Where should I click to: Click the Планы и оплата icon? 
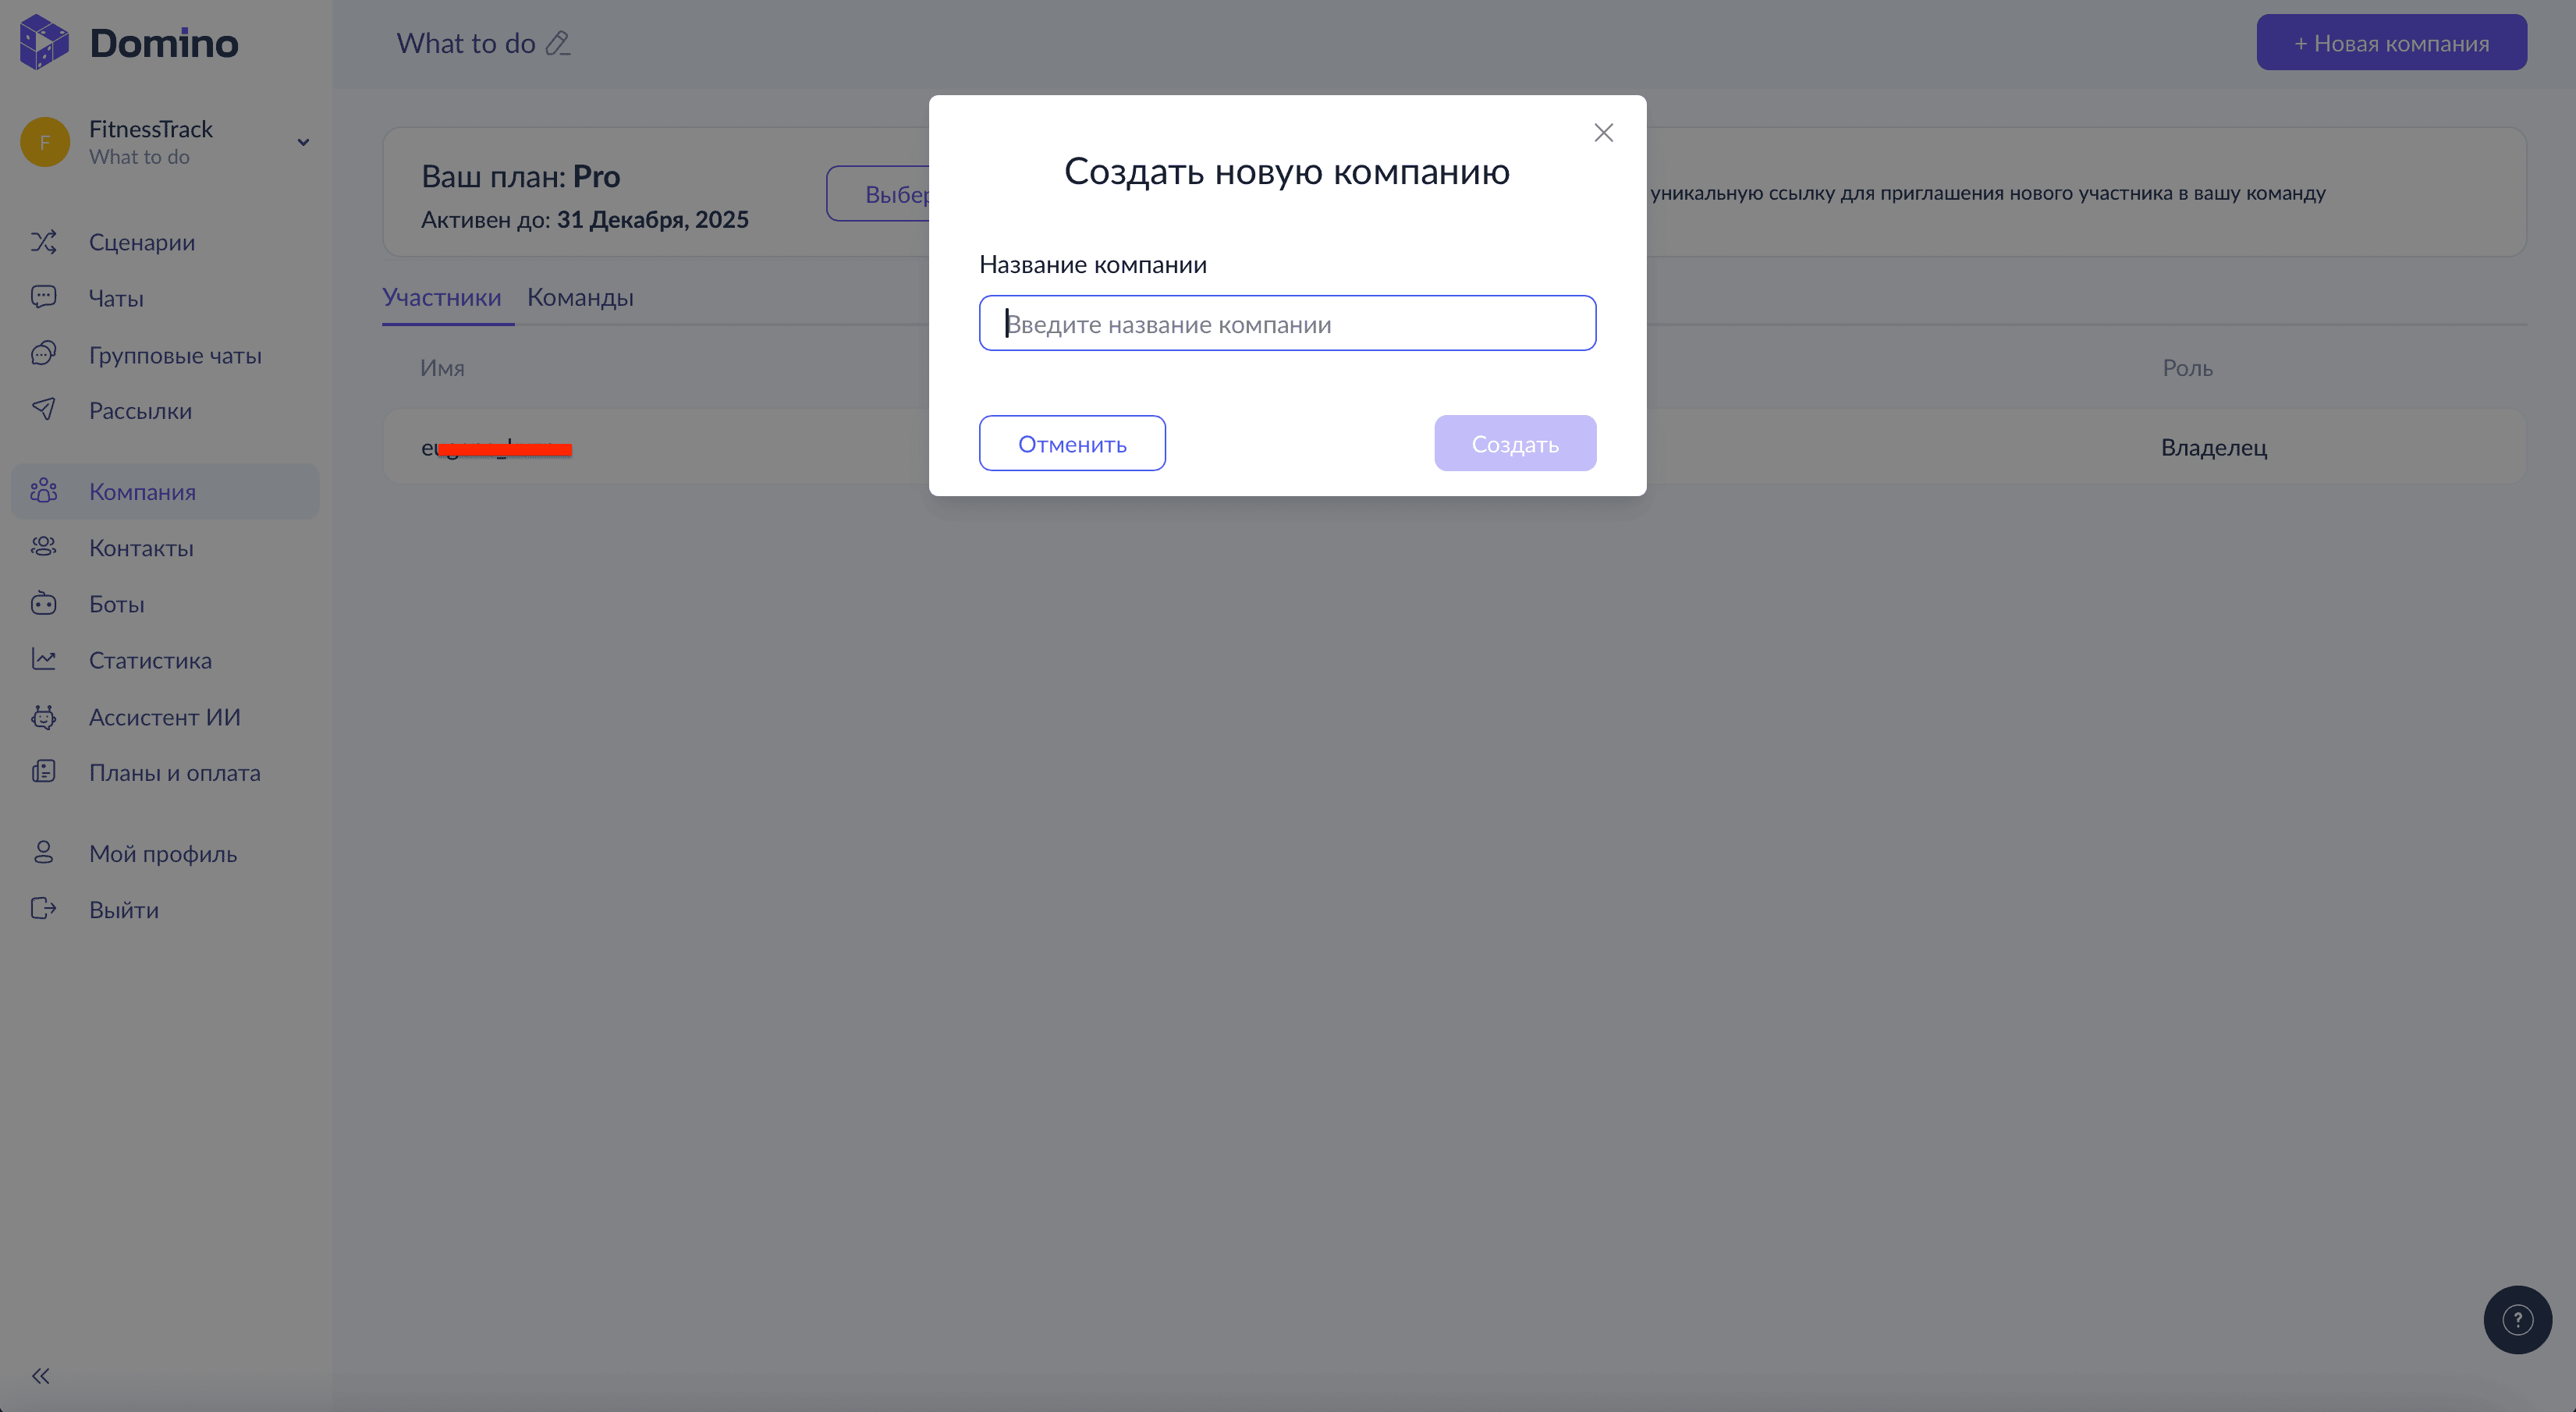coord(43,772)
